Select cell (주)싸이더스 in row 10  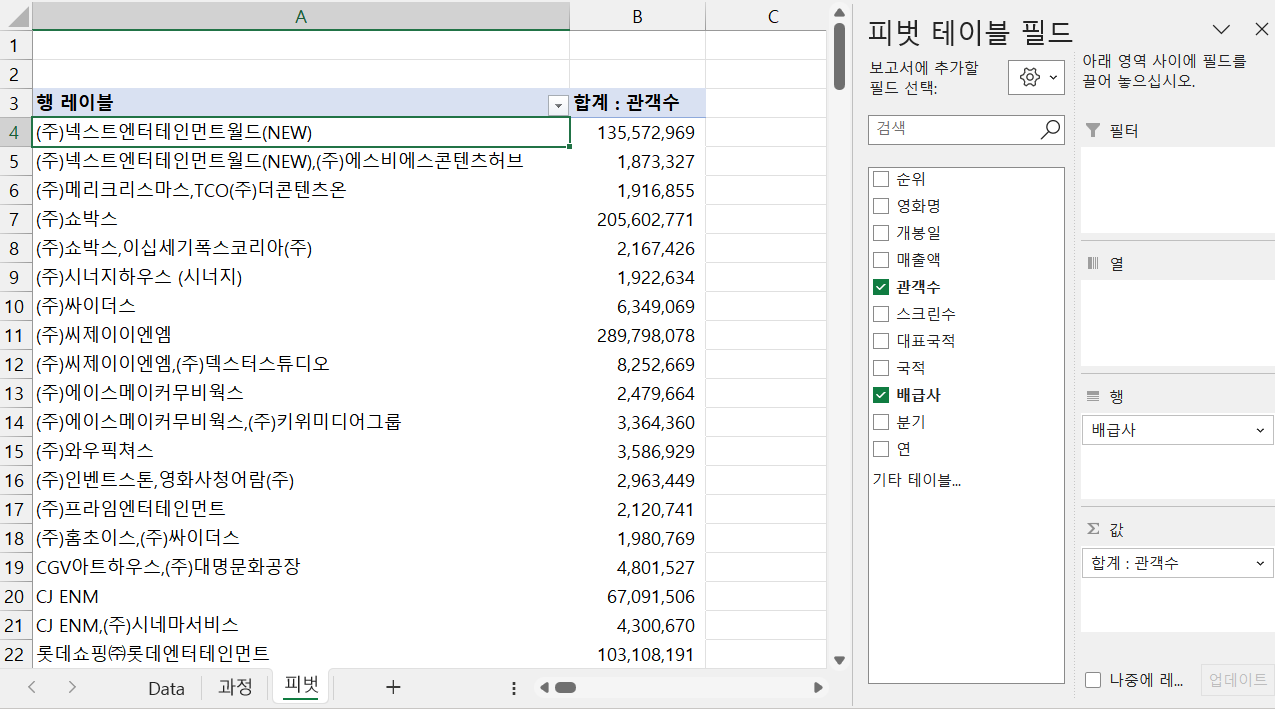point(301,306)
